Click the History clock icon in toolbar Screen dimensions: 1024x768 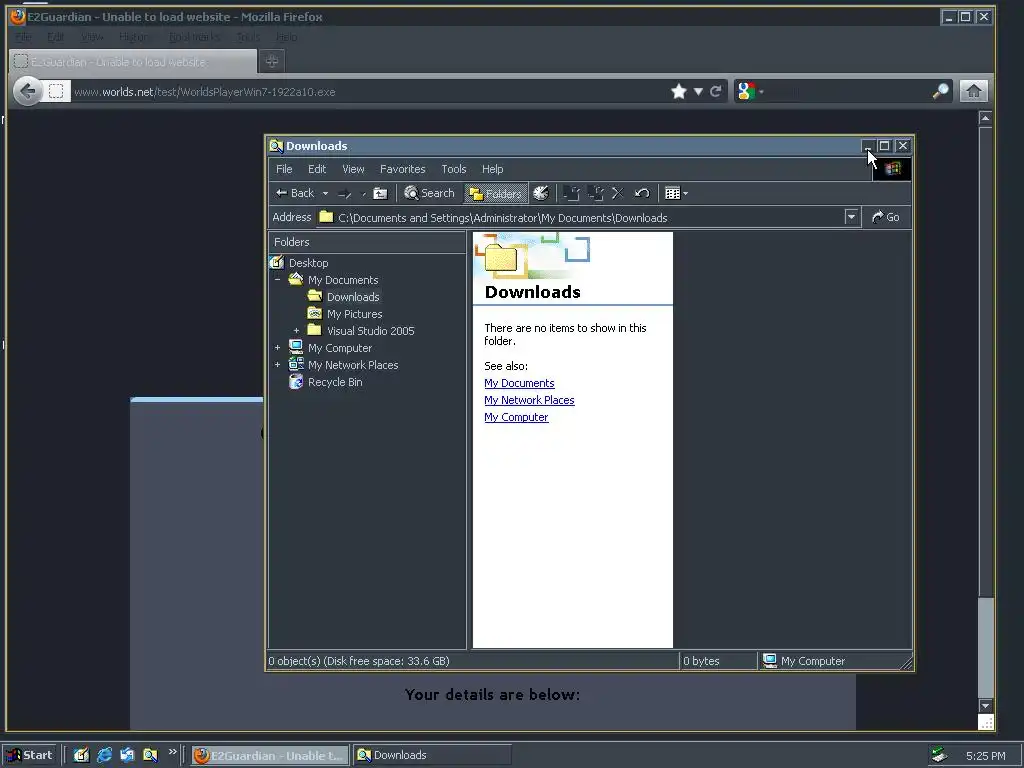[541, 193]
